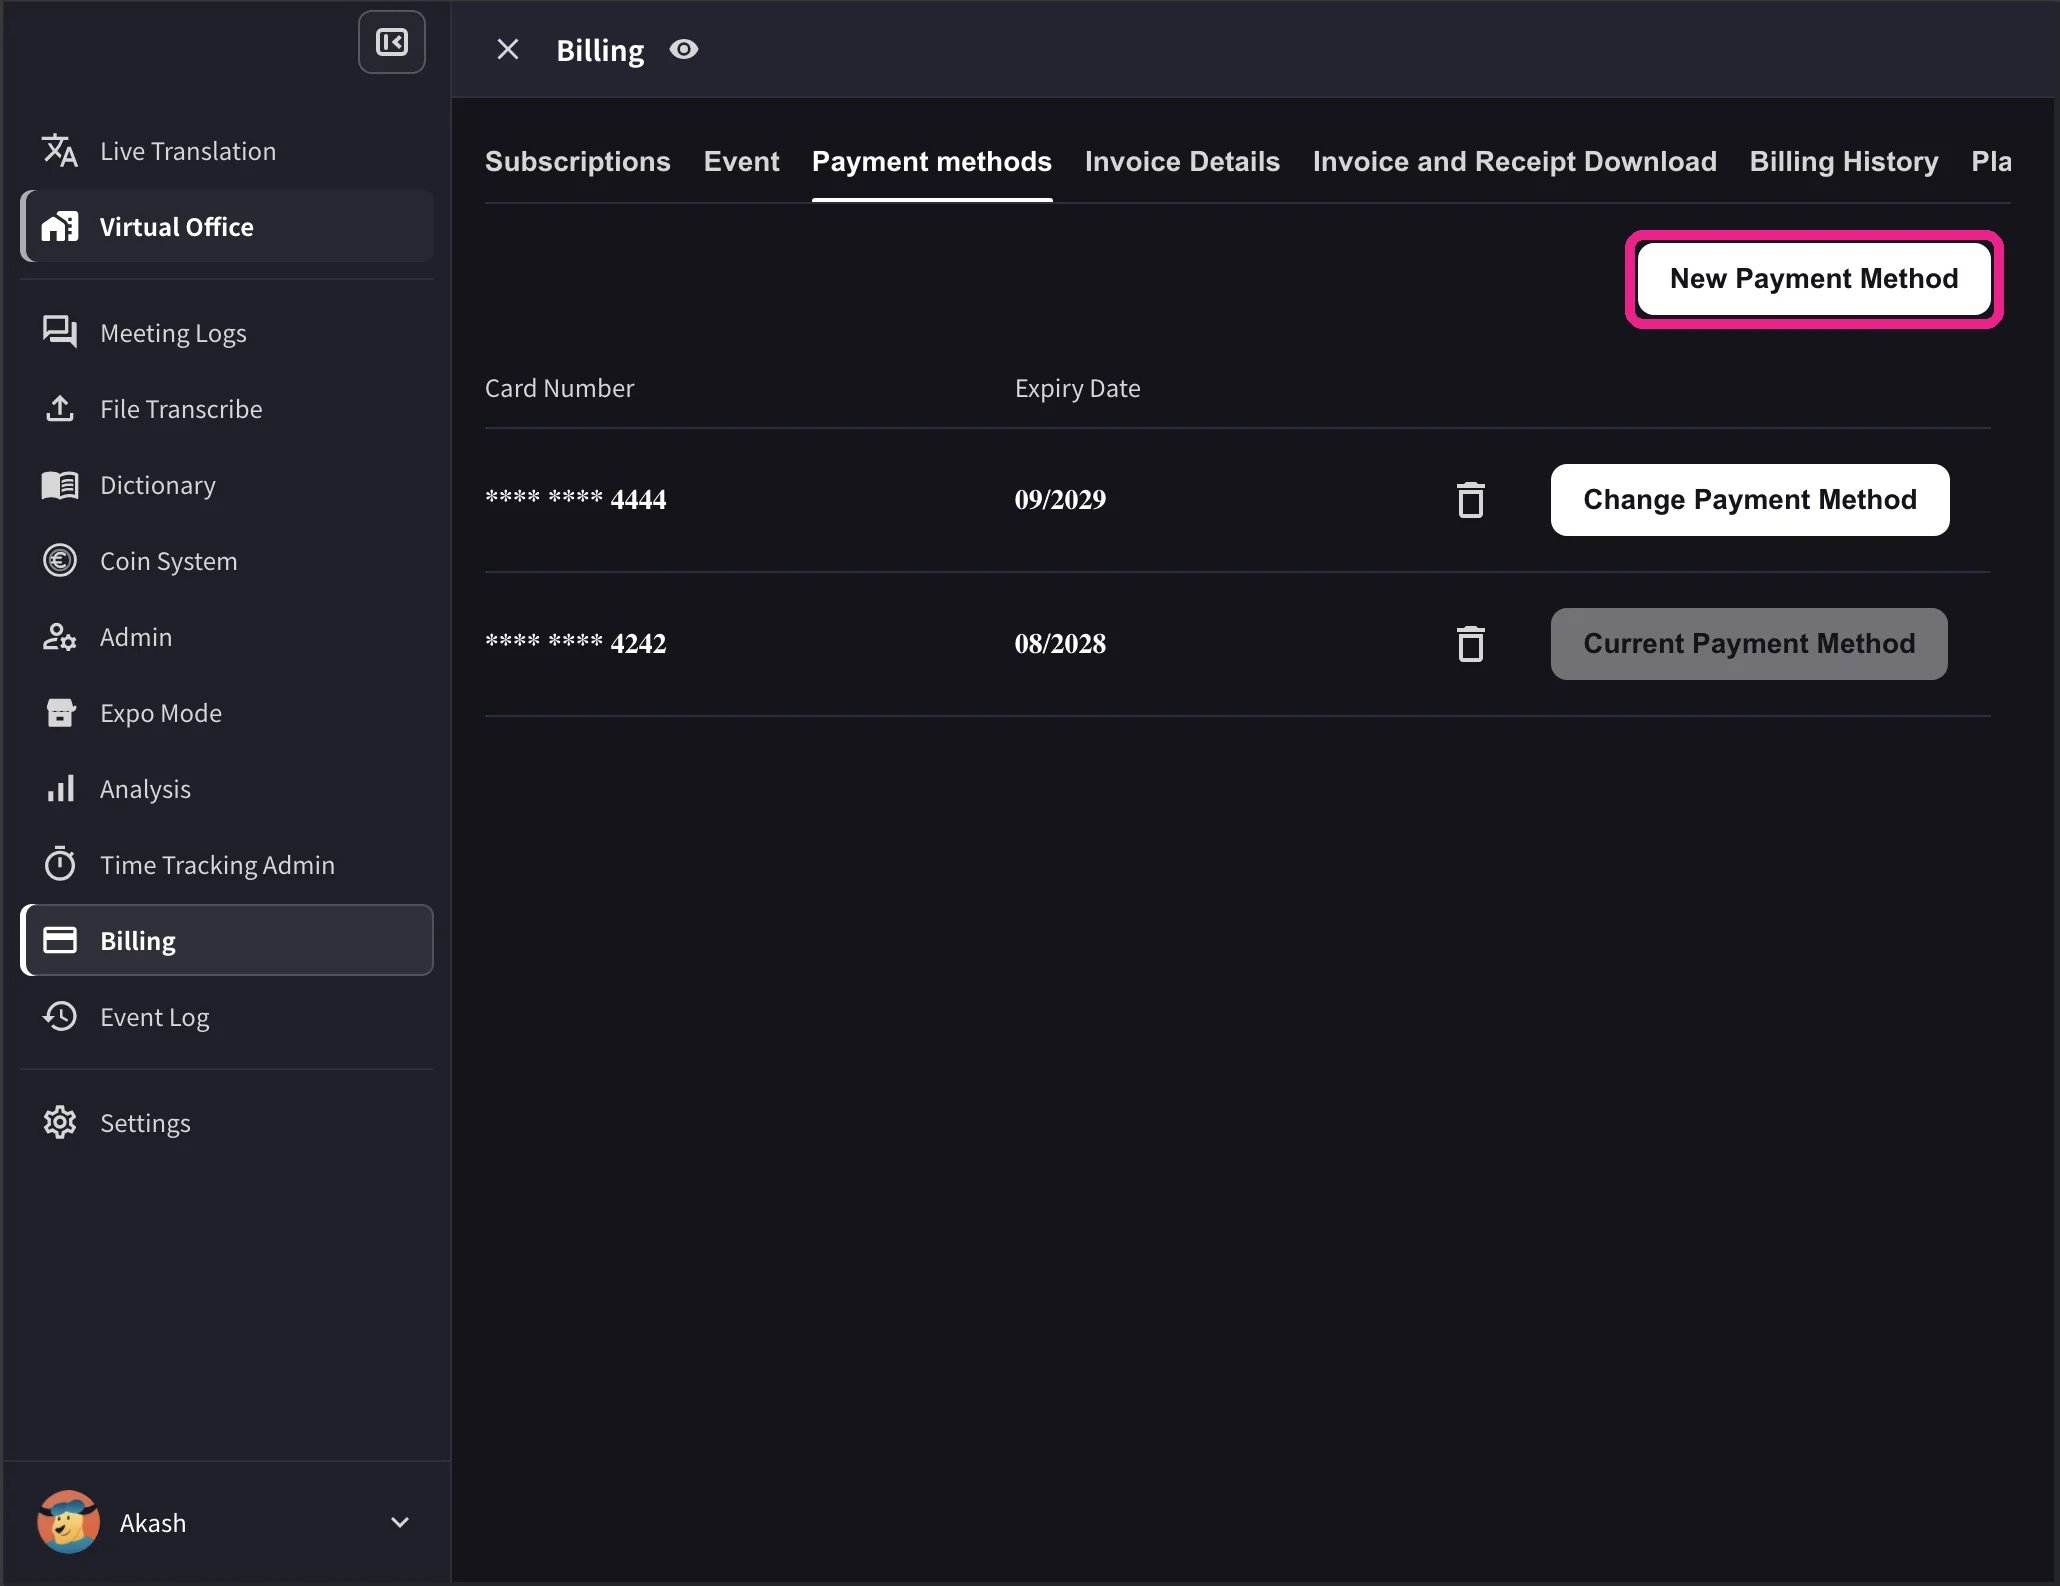Click the New Payment Method button
This screenshot has width=2060, height=1586.
(x=1814, y=279)
